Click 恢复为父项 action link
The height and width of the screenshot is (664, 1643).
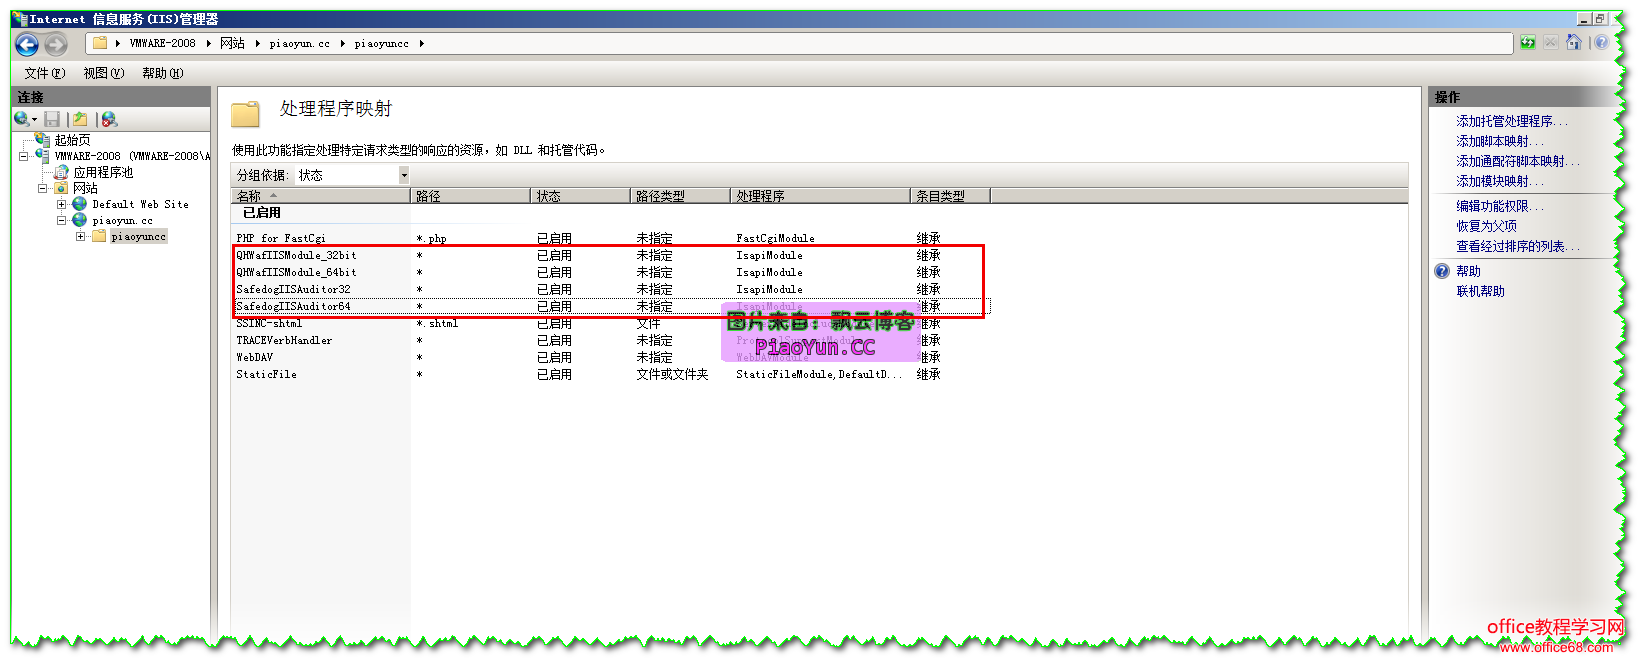coord(1486,226)
